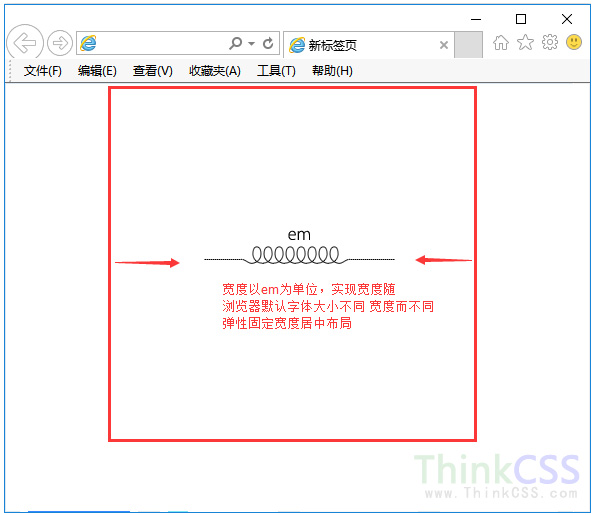Expand the address bar search dropdown arrow
This screenshot has width=594, height=515.
point(251,44)
